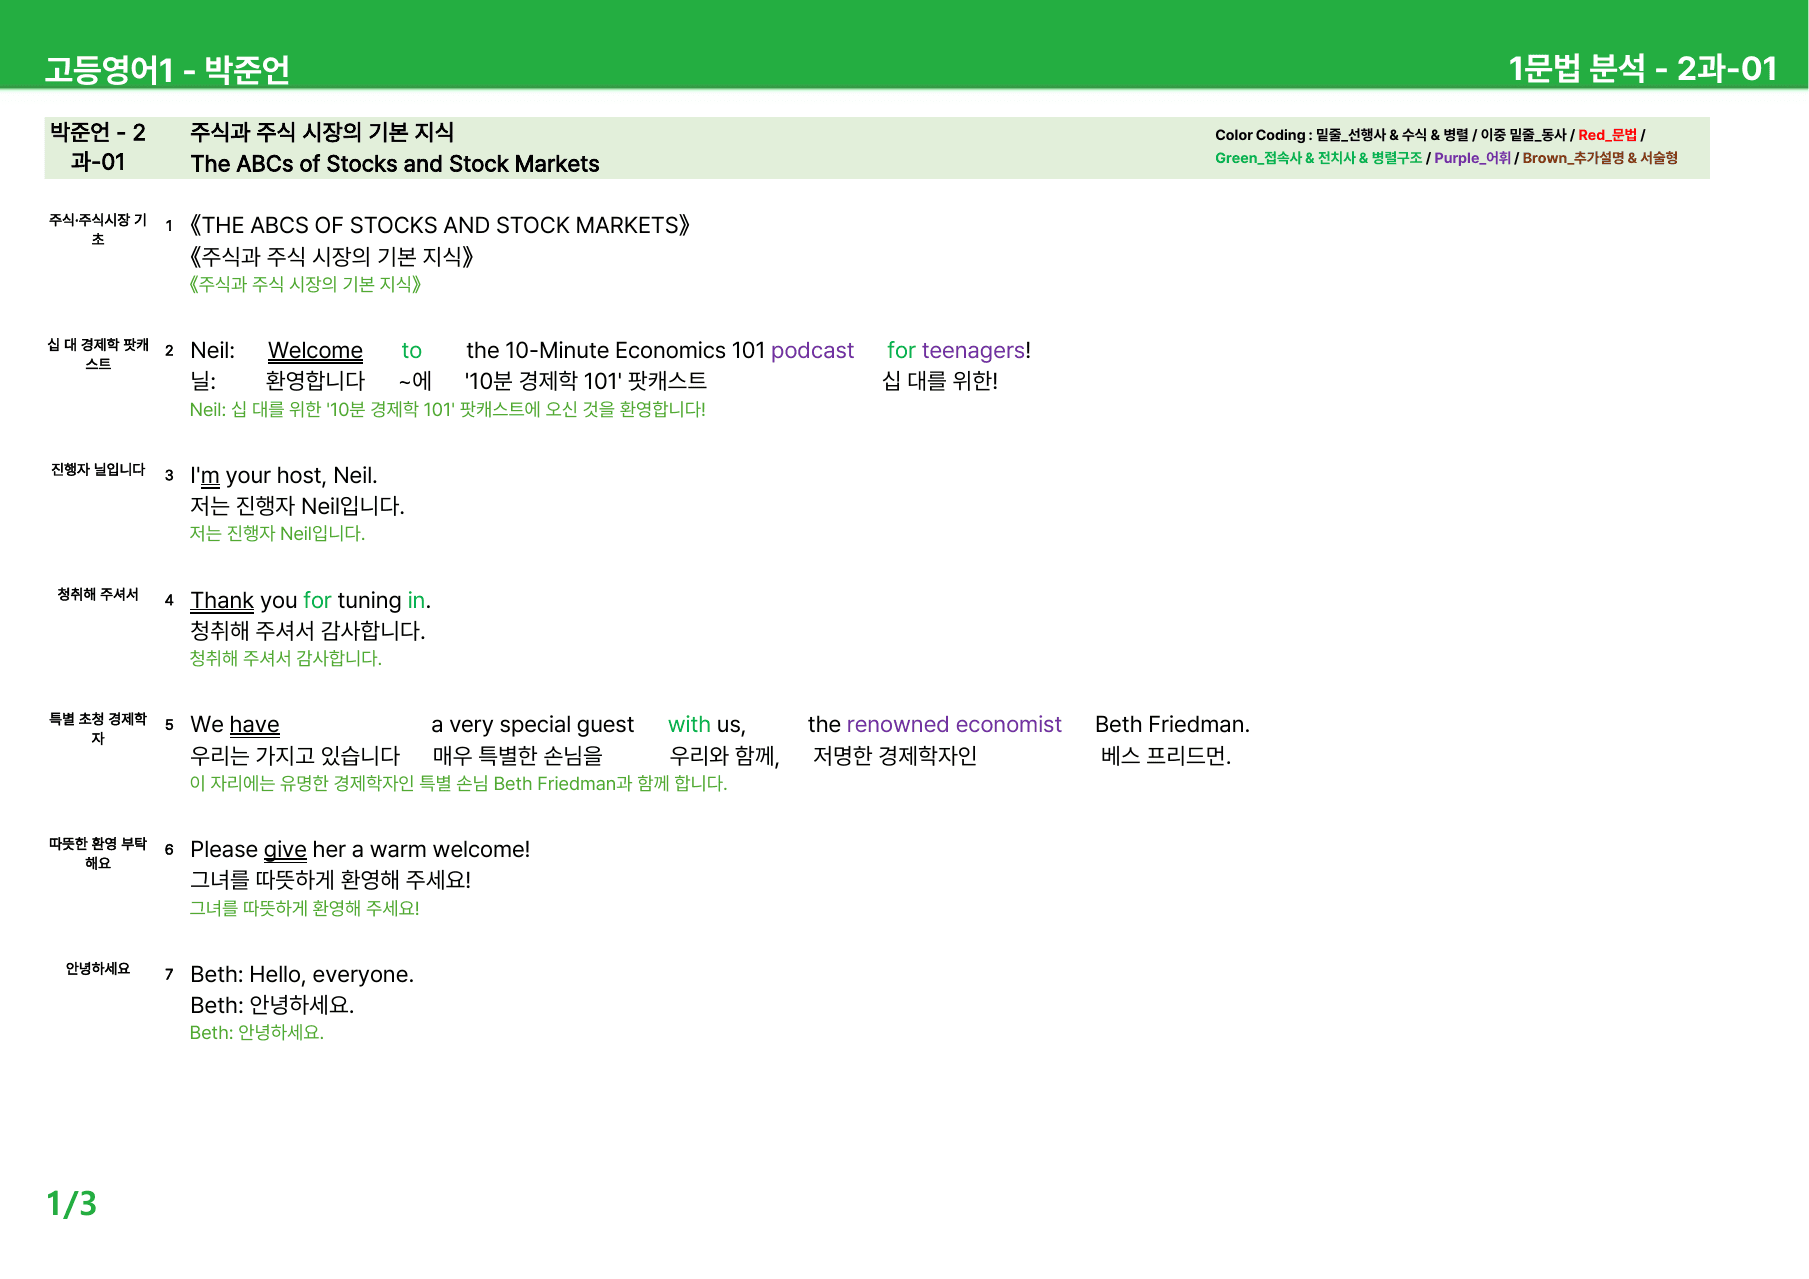This screenshot has width=1809, height=1279.
Task: Click the Purple_어휘 color coding label
Action: (1472, 158)
